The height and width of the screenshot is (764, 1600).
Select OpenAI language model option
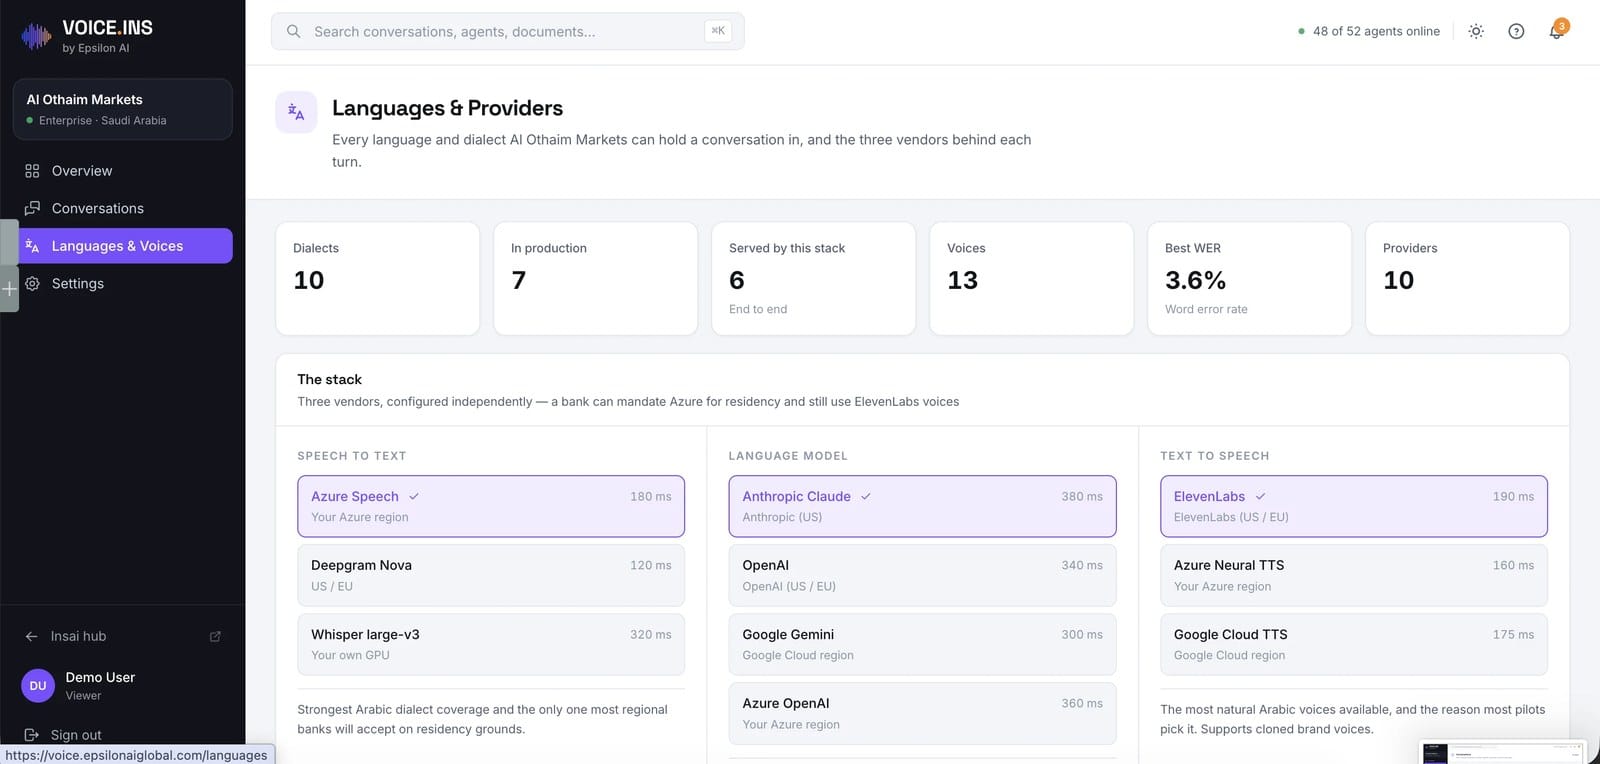(922, 575)
